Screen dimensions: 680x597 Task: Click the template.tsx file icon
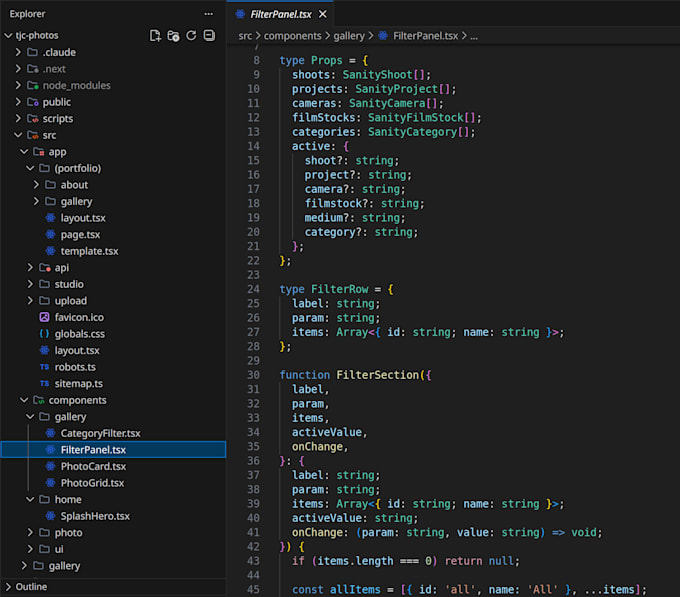[x=50, y=251]
